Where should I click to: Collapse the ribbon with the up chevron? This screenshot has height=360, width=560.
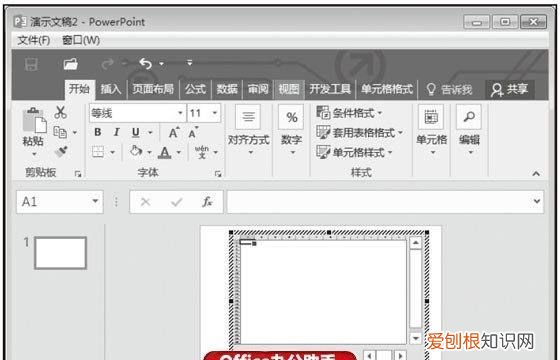tap(536, 174)
